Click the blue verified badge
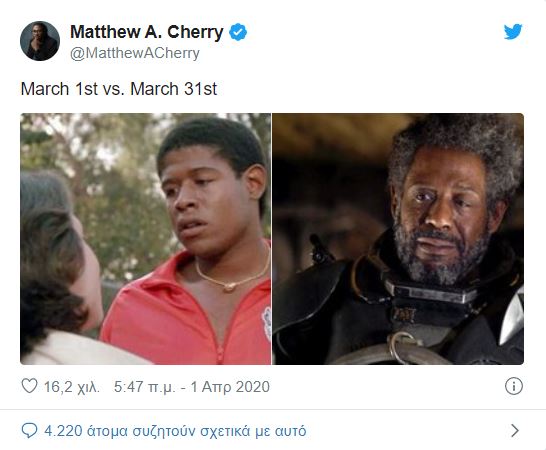Viewport: 546px width, 450px height. pyautogui.click(x=238, y=32)
